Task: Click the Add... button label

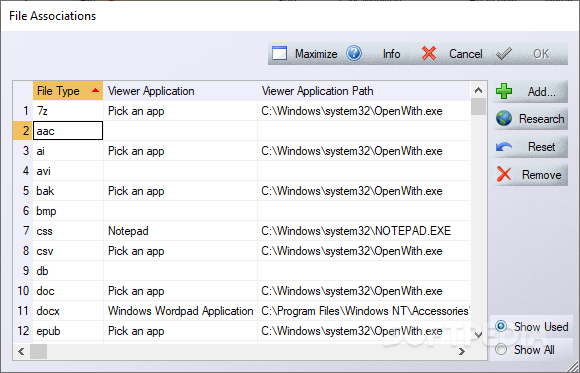Action: pos(542,92)
